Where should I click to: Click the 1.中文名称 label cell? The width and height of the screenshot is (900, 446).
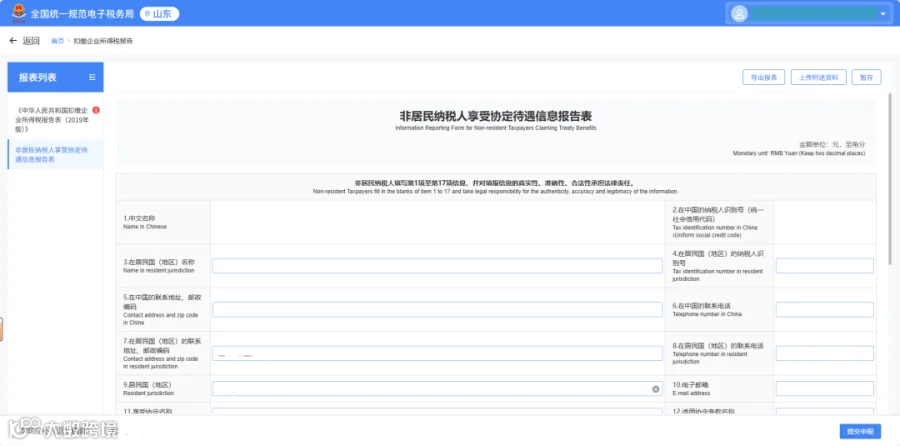(x=163, y=222)
